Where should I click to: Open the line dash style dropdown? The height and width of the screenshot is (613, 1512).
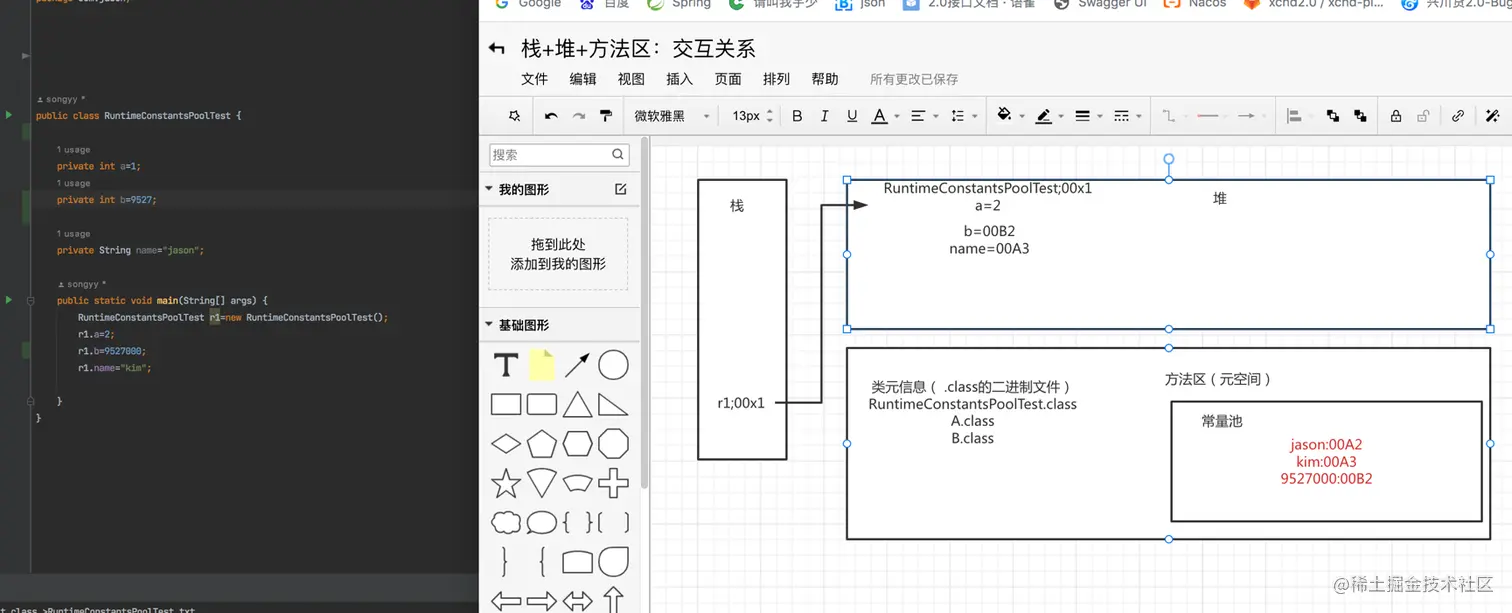coord(1127,116)
